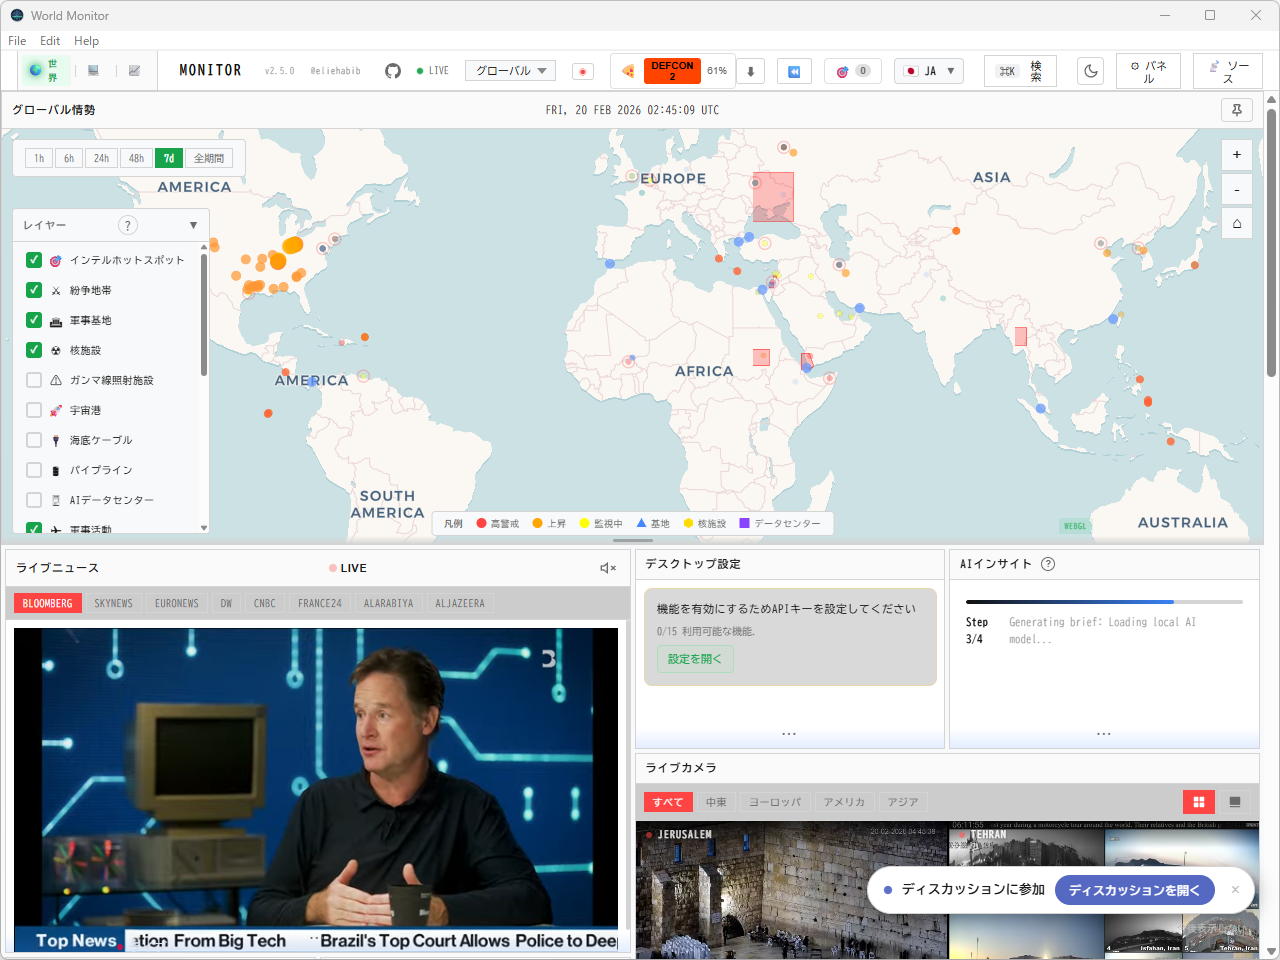The height and width of the screenshot is (960, 1280).
Task: Enable the AIデータセンター layer checkbox
Action: tap(34, 500)
